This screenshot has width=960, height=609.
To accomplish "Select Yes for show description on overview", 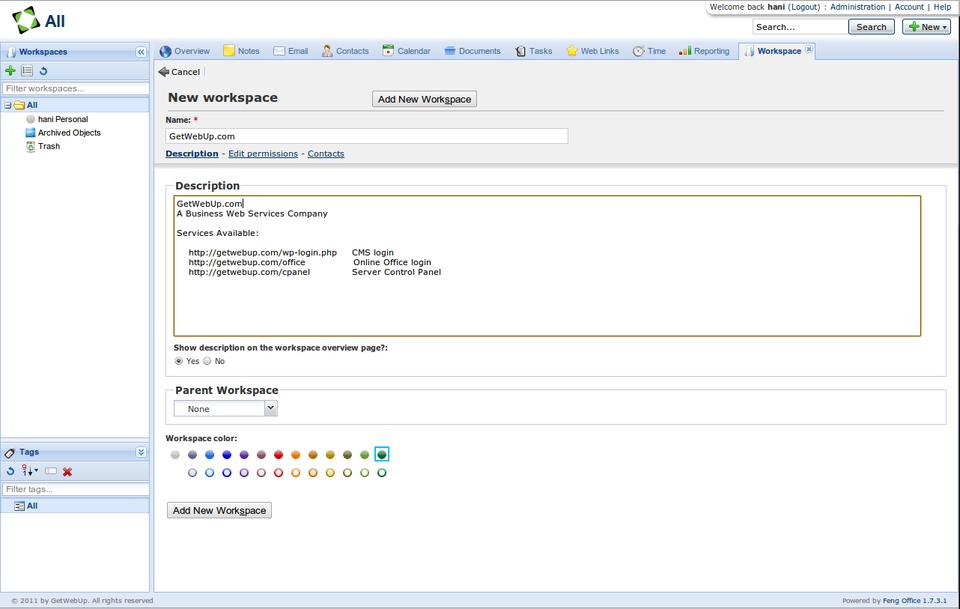I will pyautogui.click(x=179, y=361).
